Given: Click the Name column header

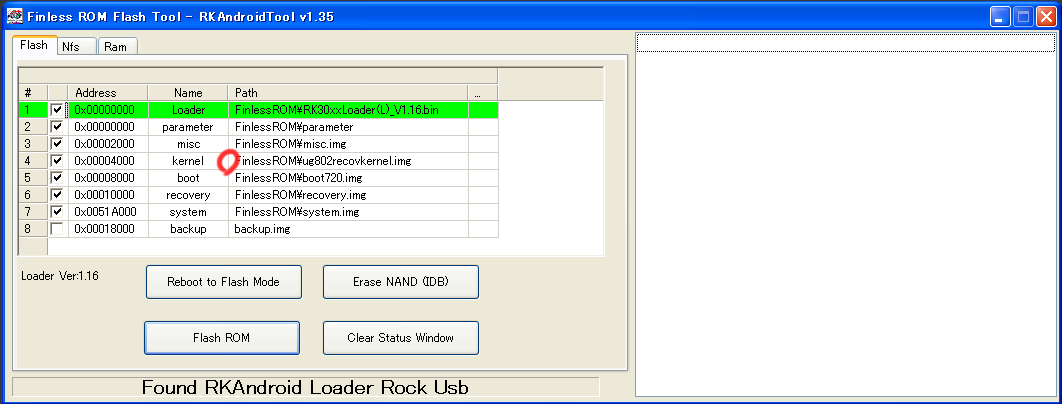Looking at the screenshot, I should [188, 93].
